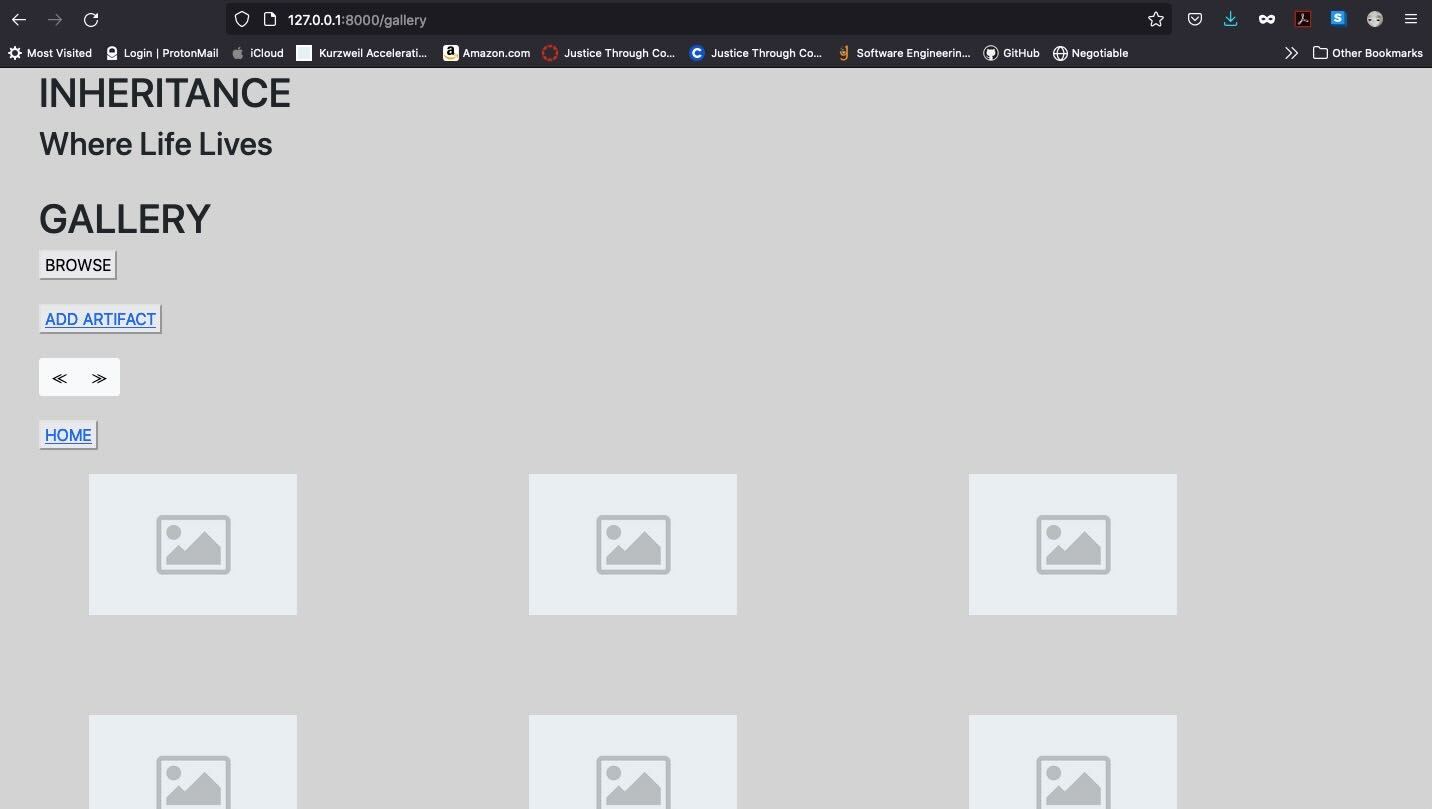Screen dimensions: 1432x809
Task: Open the GitHub bookmark
Action: 1011,53
